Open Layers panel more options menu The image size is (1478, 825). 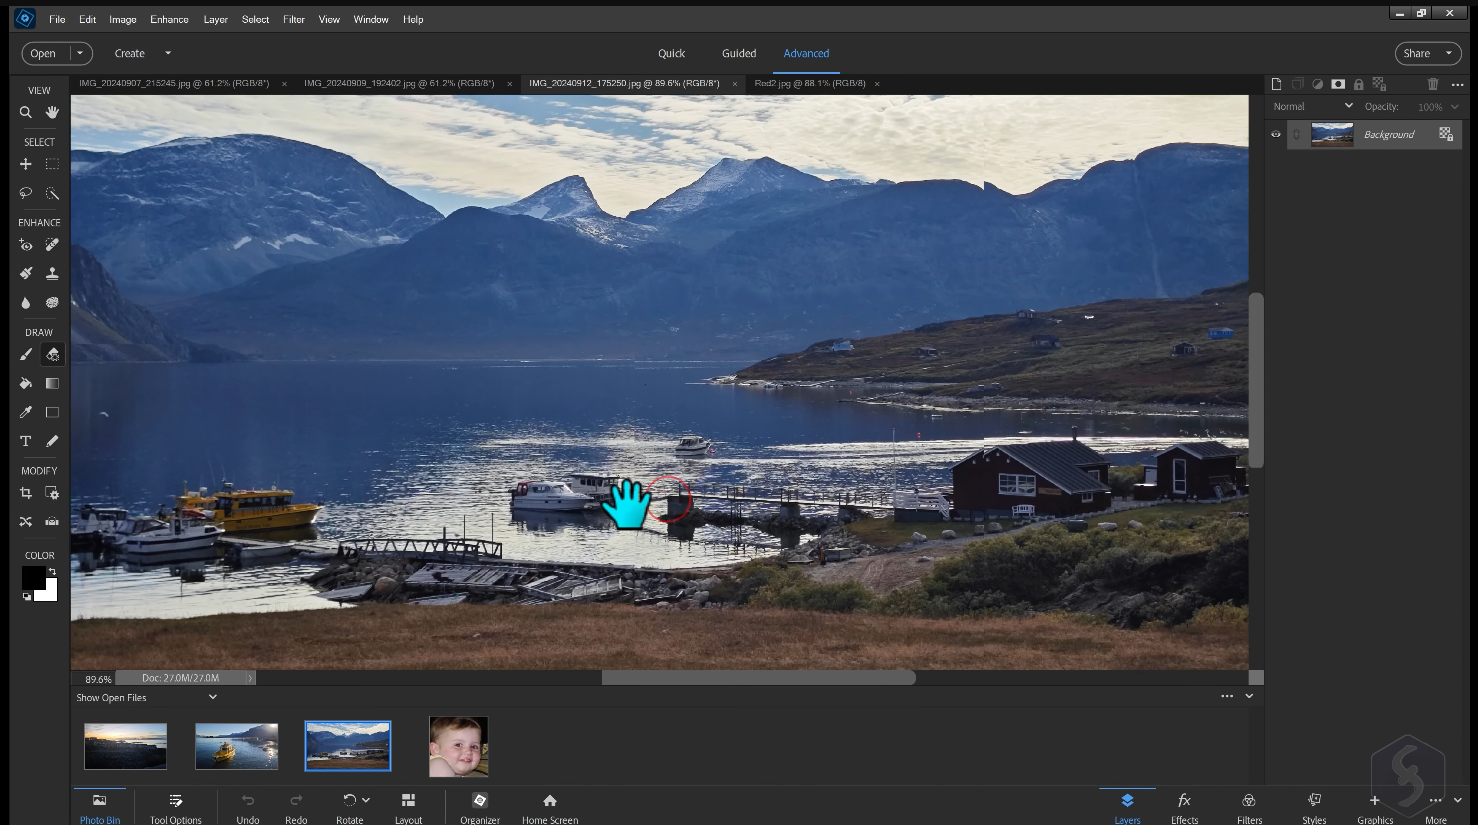point(1457,84)
